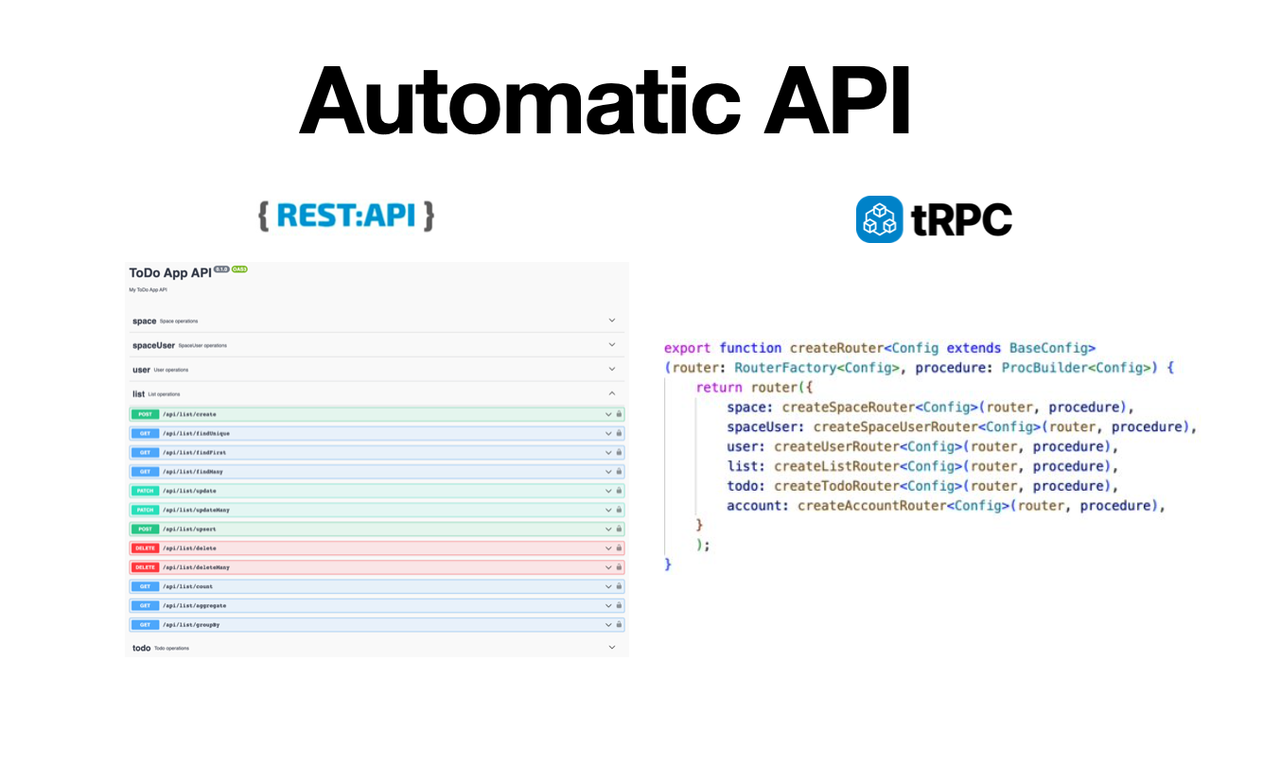
Task: Click the PATCH badge on /api/list/update
Action: click(145, 490)
